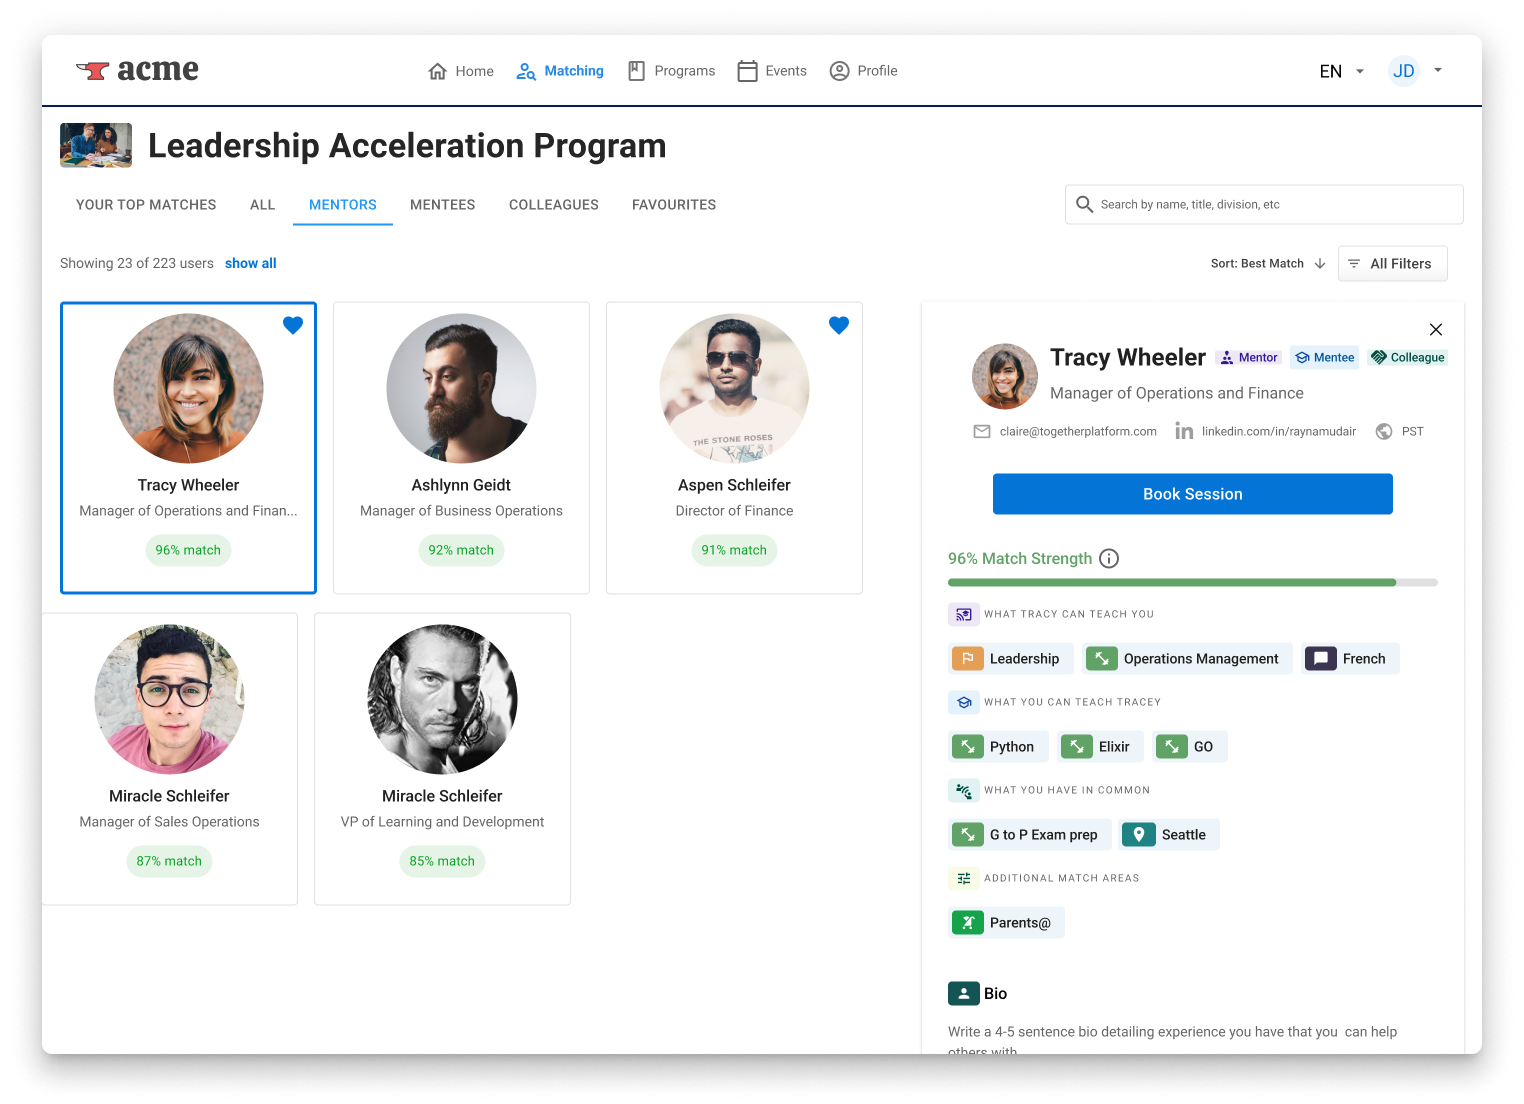Click the Elixir skill chip
The height and width of the screenshot is (1104, 1524).
[x=1100, y=746]
